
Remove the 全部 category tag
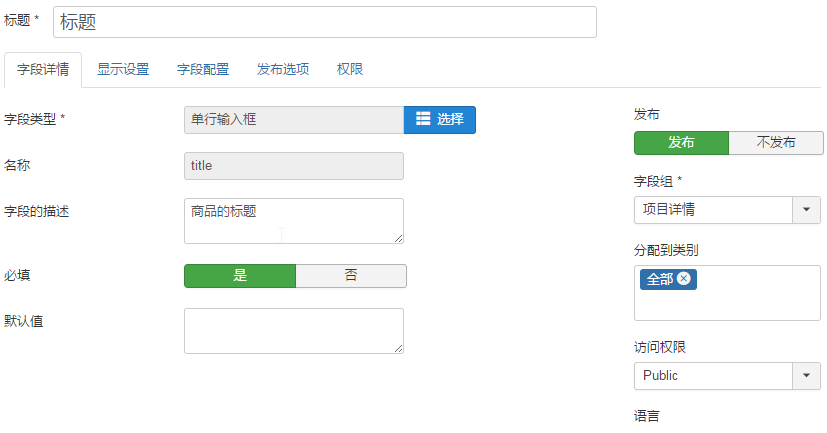[x=683, y=279]
